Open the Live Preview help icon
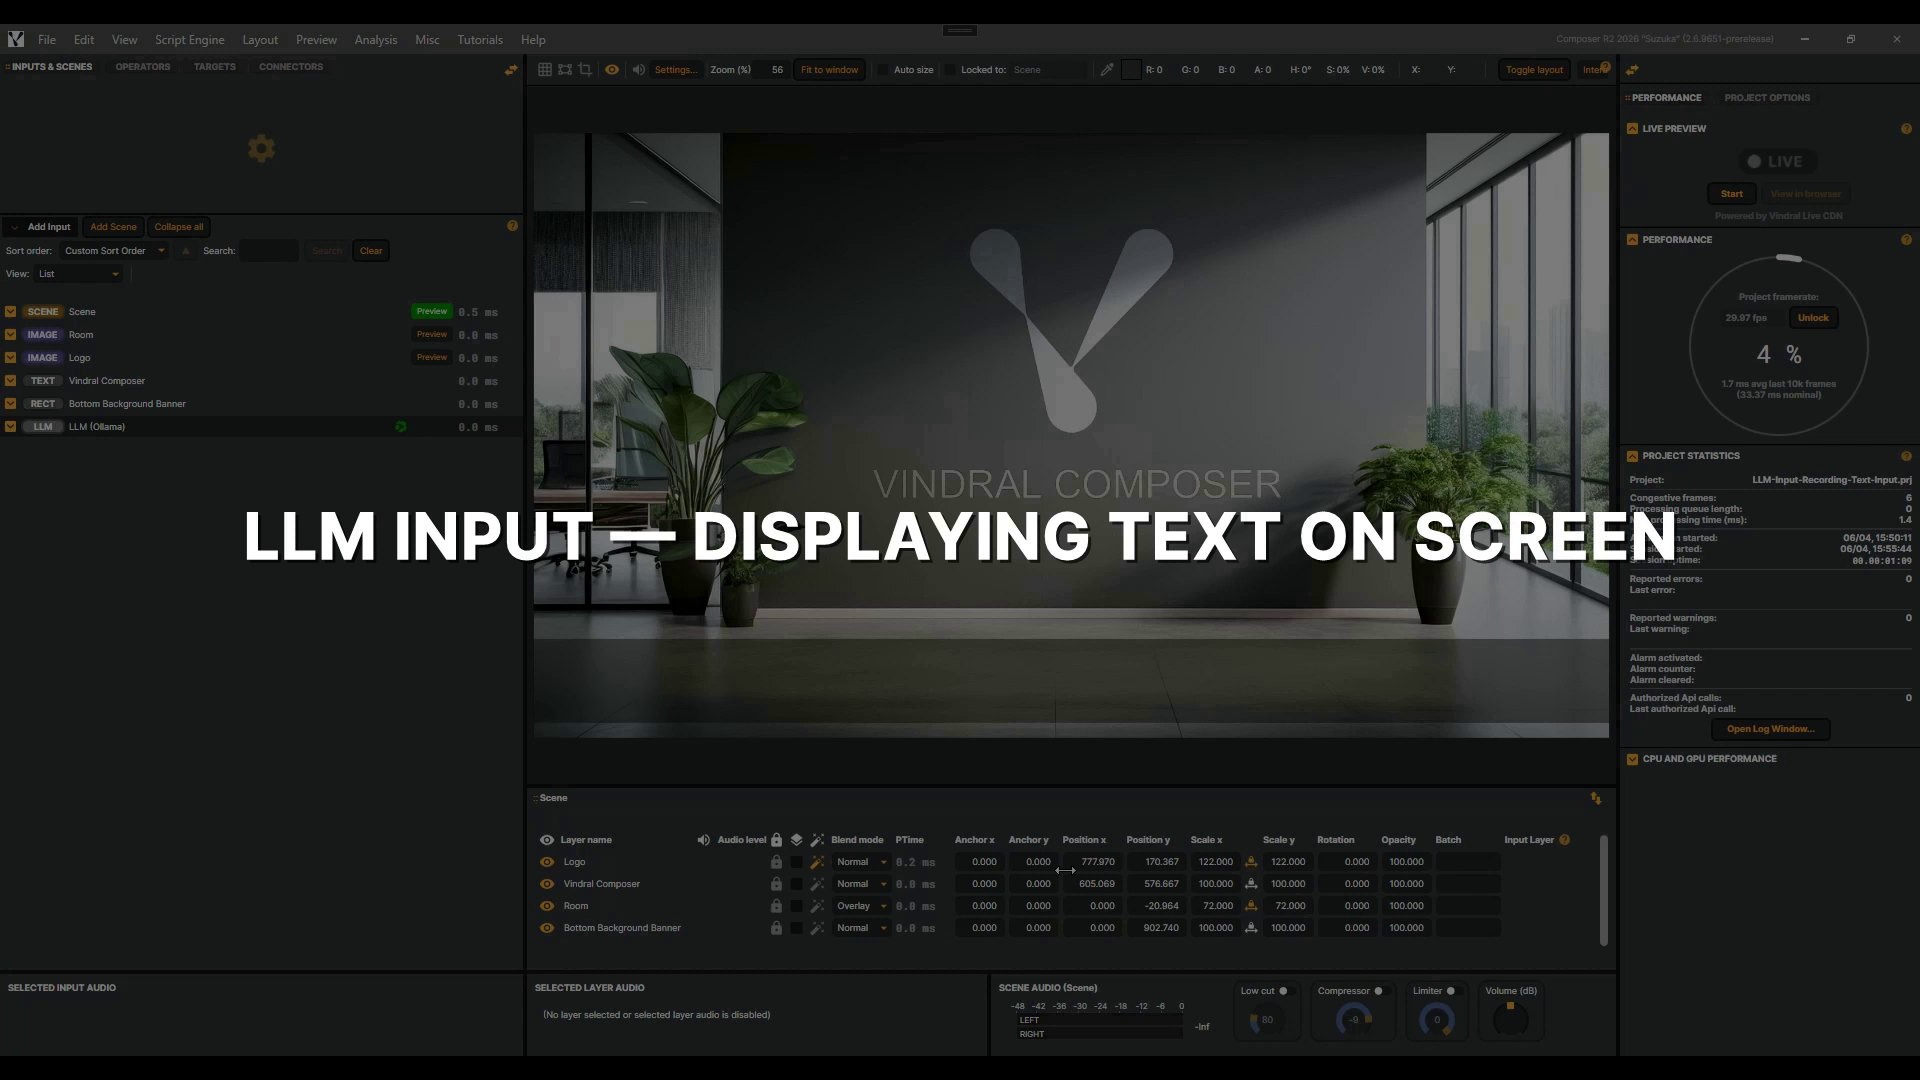The image size is (1920, 1080). pyautogui.click(x=1906, y=129)
